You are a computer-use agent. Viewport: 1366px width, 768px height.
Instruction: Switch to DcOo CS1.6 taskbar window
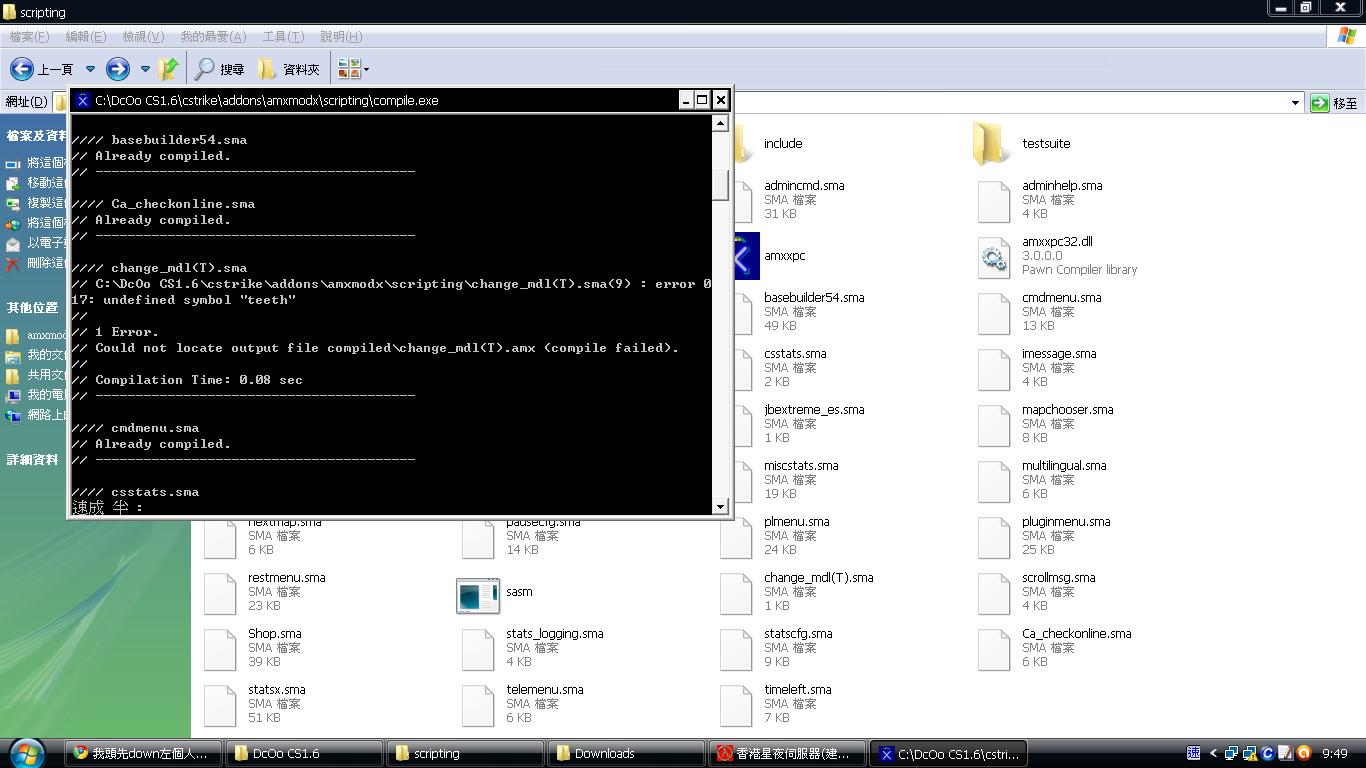[x=304, y=753]
